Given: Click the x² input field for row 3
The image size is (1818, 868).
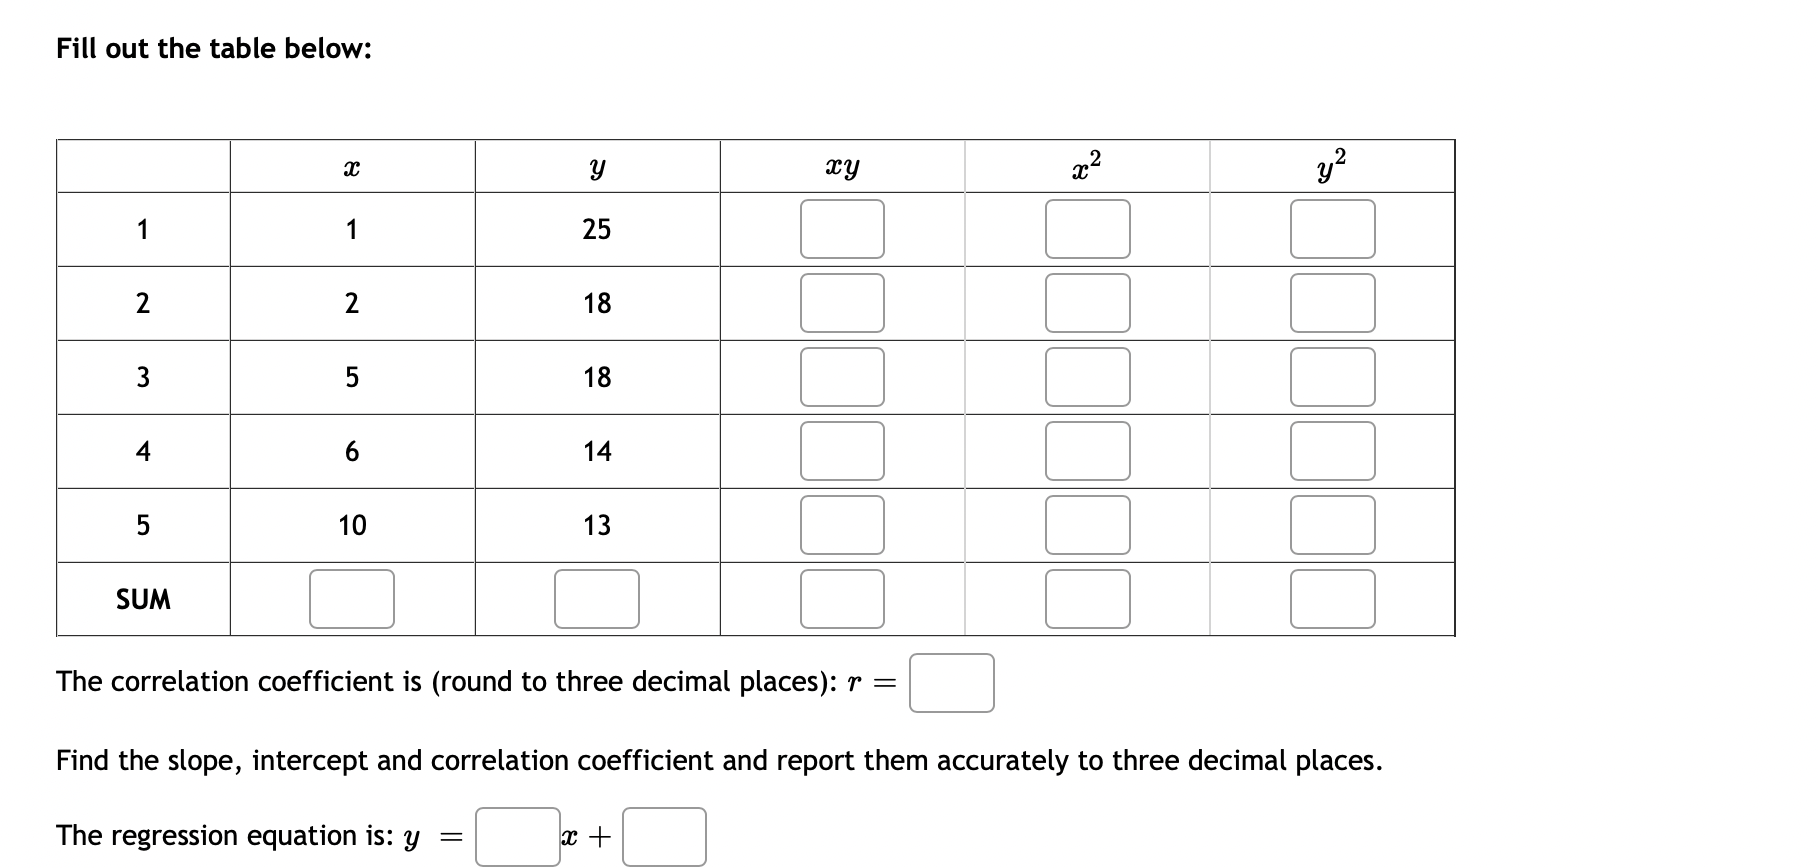Looking at the screenshot, I should tap(1087, 377).
